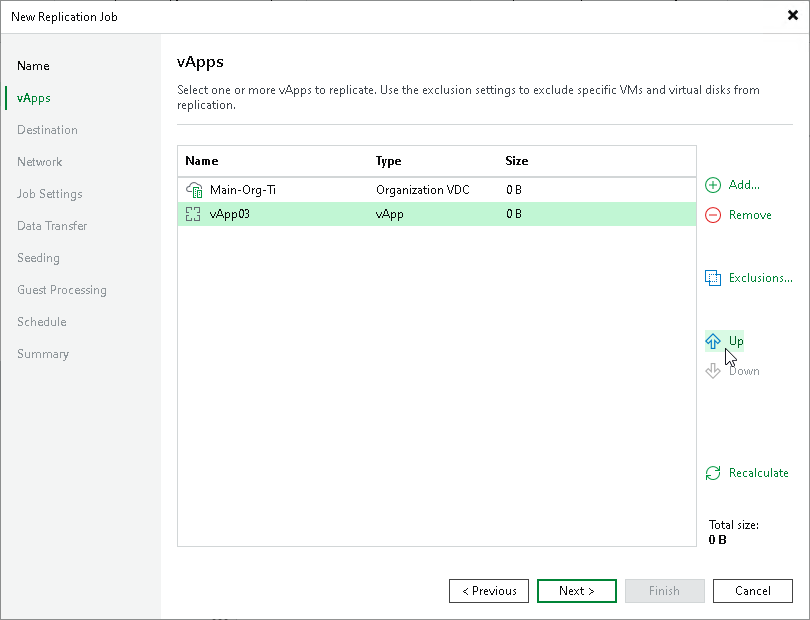Click the green plus Add icon
810x620 pixels.
713,185
